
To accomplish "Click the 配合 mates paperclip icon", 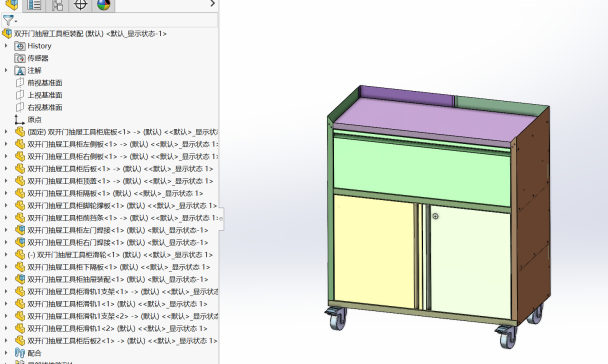I will pos(20,353).
